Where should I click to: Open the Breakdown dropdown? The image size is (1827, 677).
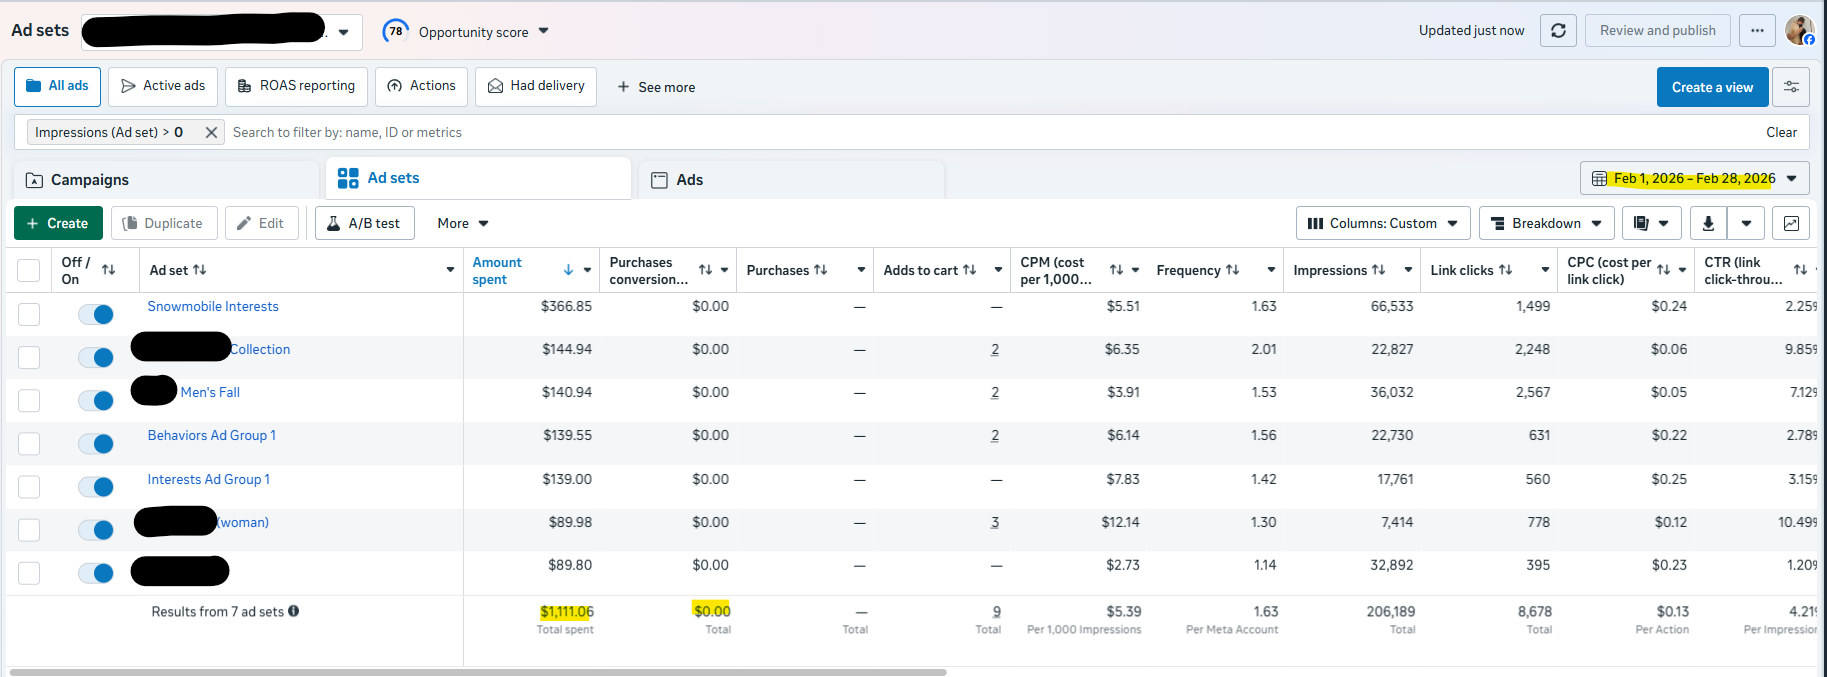(x=1546, y=223)
